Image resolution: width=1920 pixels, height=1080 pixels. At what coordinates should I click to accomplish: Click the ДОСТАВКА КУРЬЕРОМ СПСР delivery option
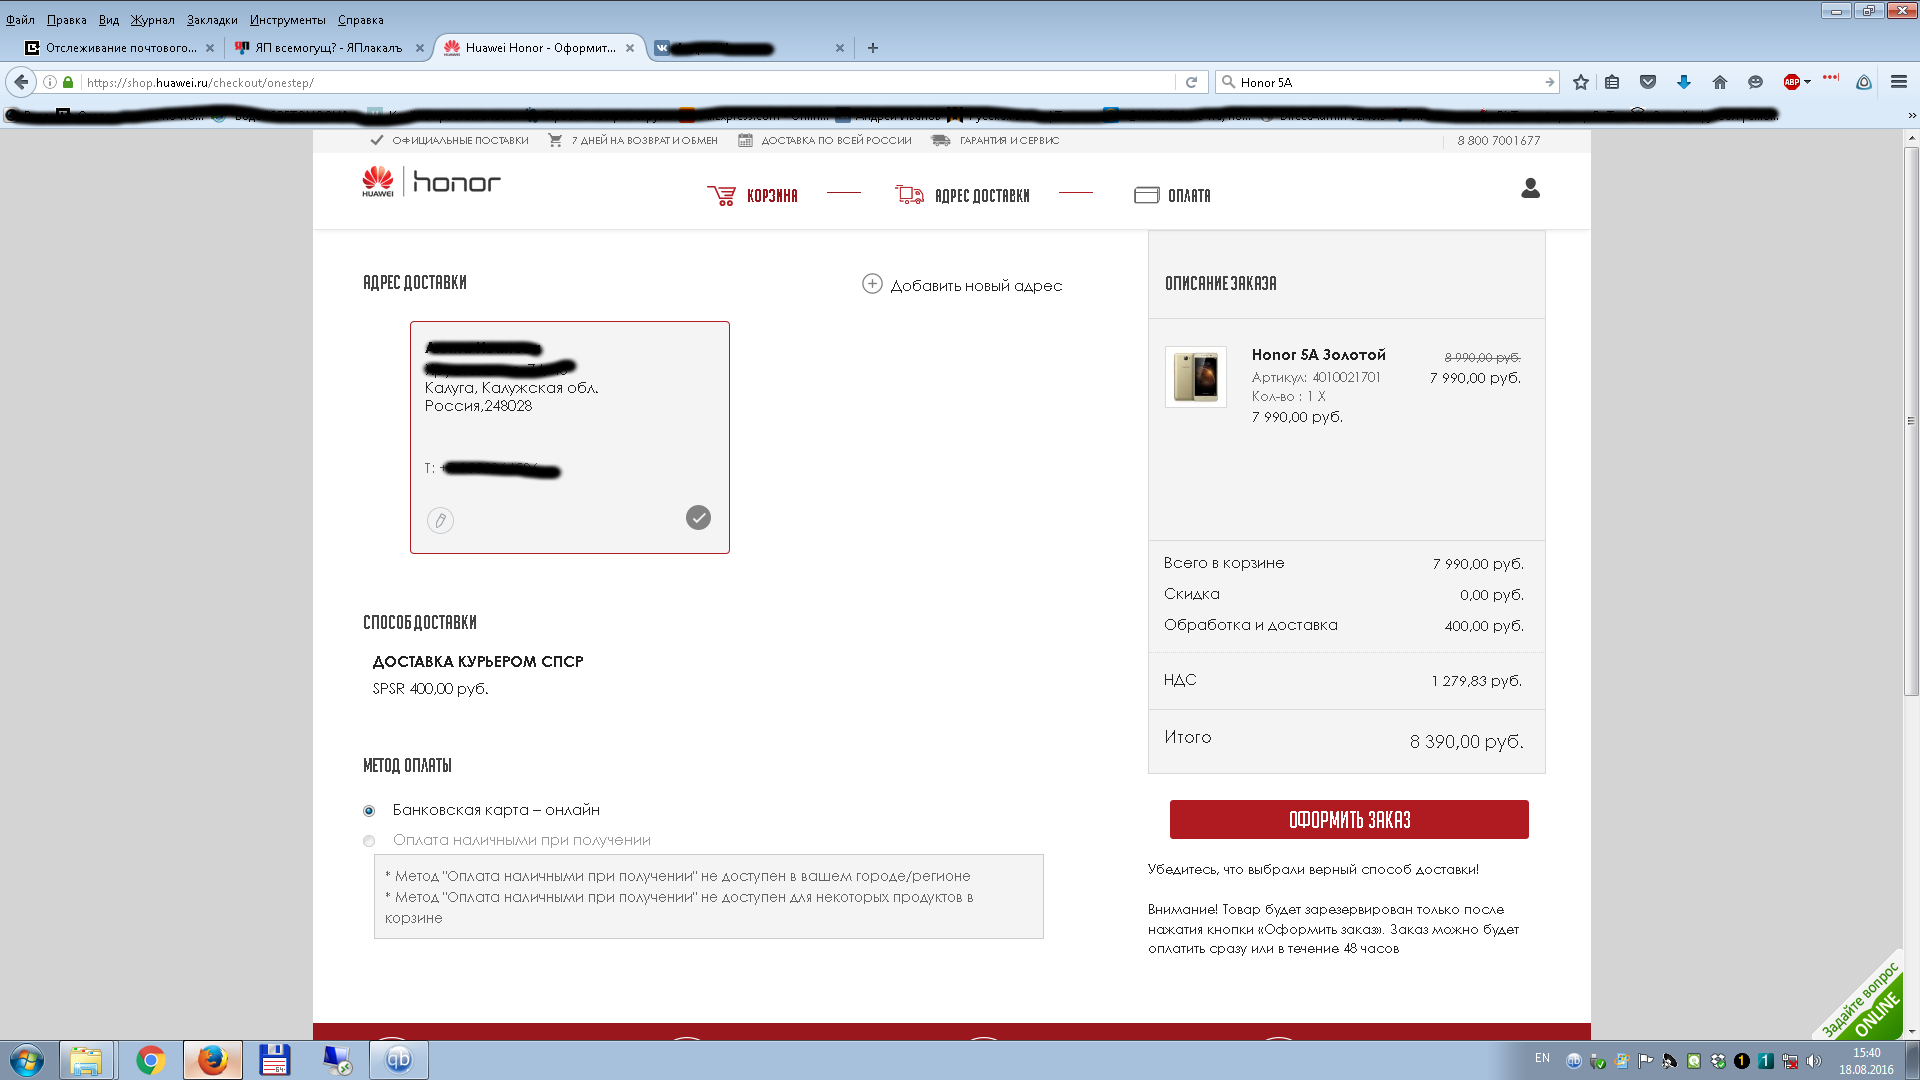[478, 662]
